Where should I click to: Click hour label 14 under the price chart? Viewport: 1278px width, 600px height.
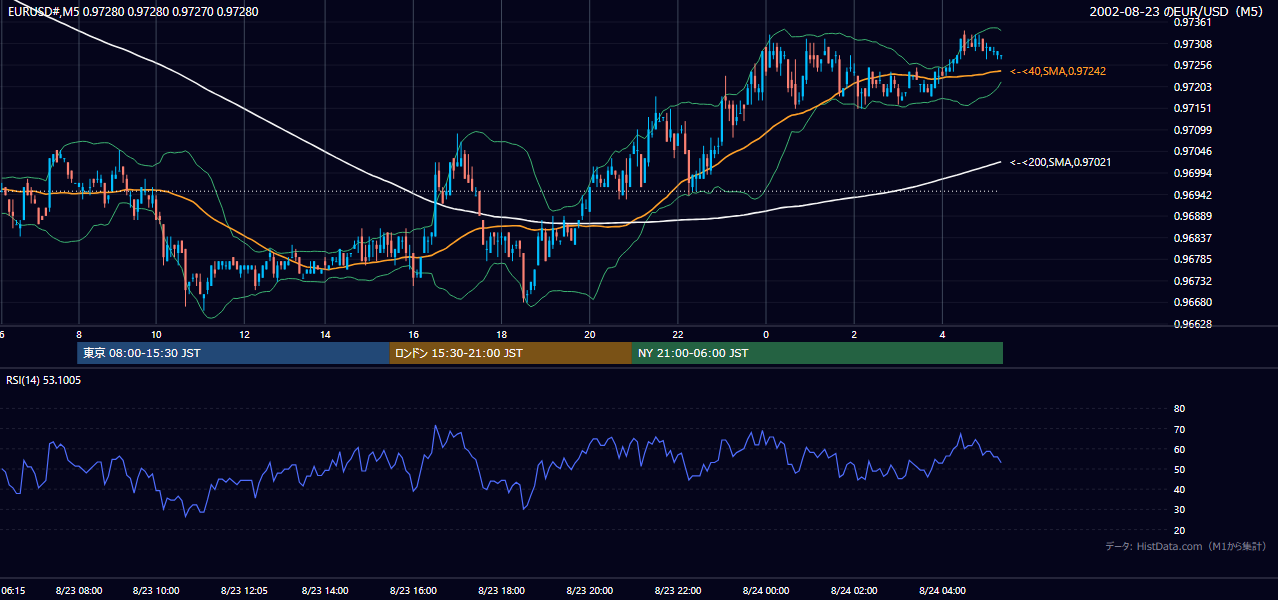click(x=326, y=334)
